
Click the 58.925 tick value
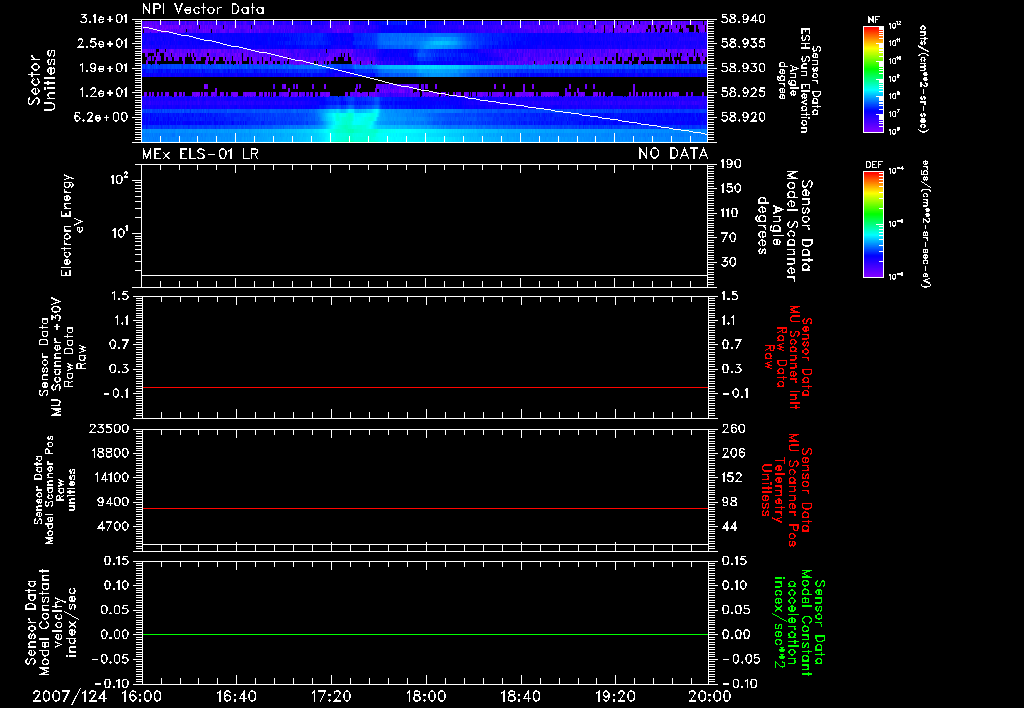[x=743, y=93]
